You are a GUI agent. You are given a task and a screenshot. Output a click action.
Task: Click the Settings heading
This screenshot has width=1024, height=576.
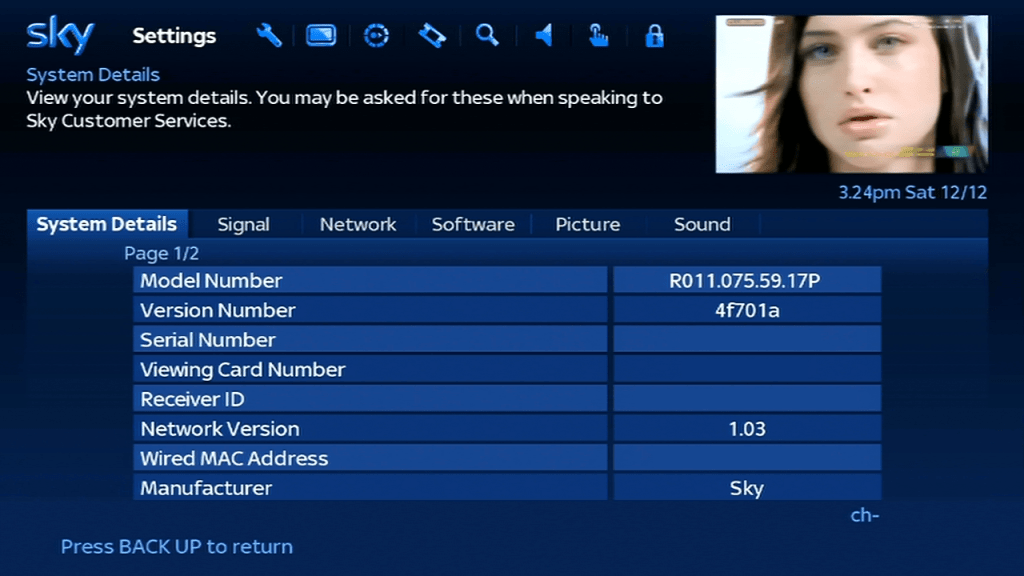(x=173, y=35)
